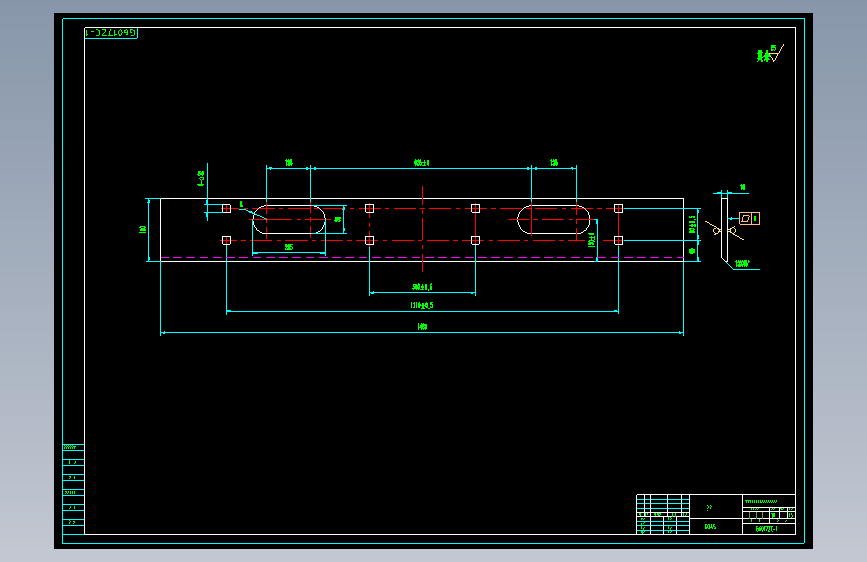Select the 130 dimension above the left slot
The height and width of the screenshot is (562, 867).
coord(289,163)
